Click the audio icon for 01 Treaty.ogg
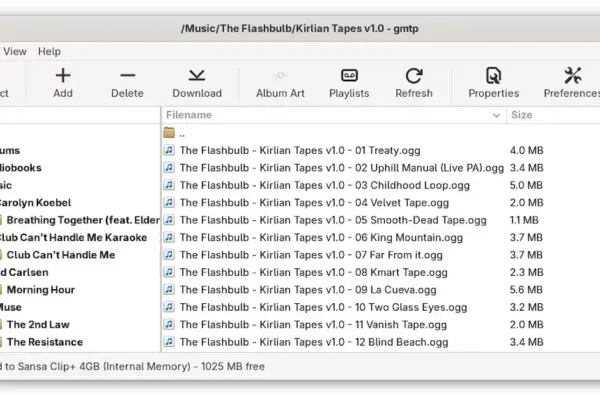 point(169,150)
